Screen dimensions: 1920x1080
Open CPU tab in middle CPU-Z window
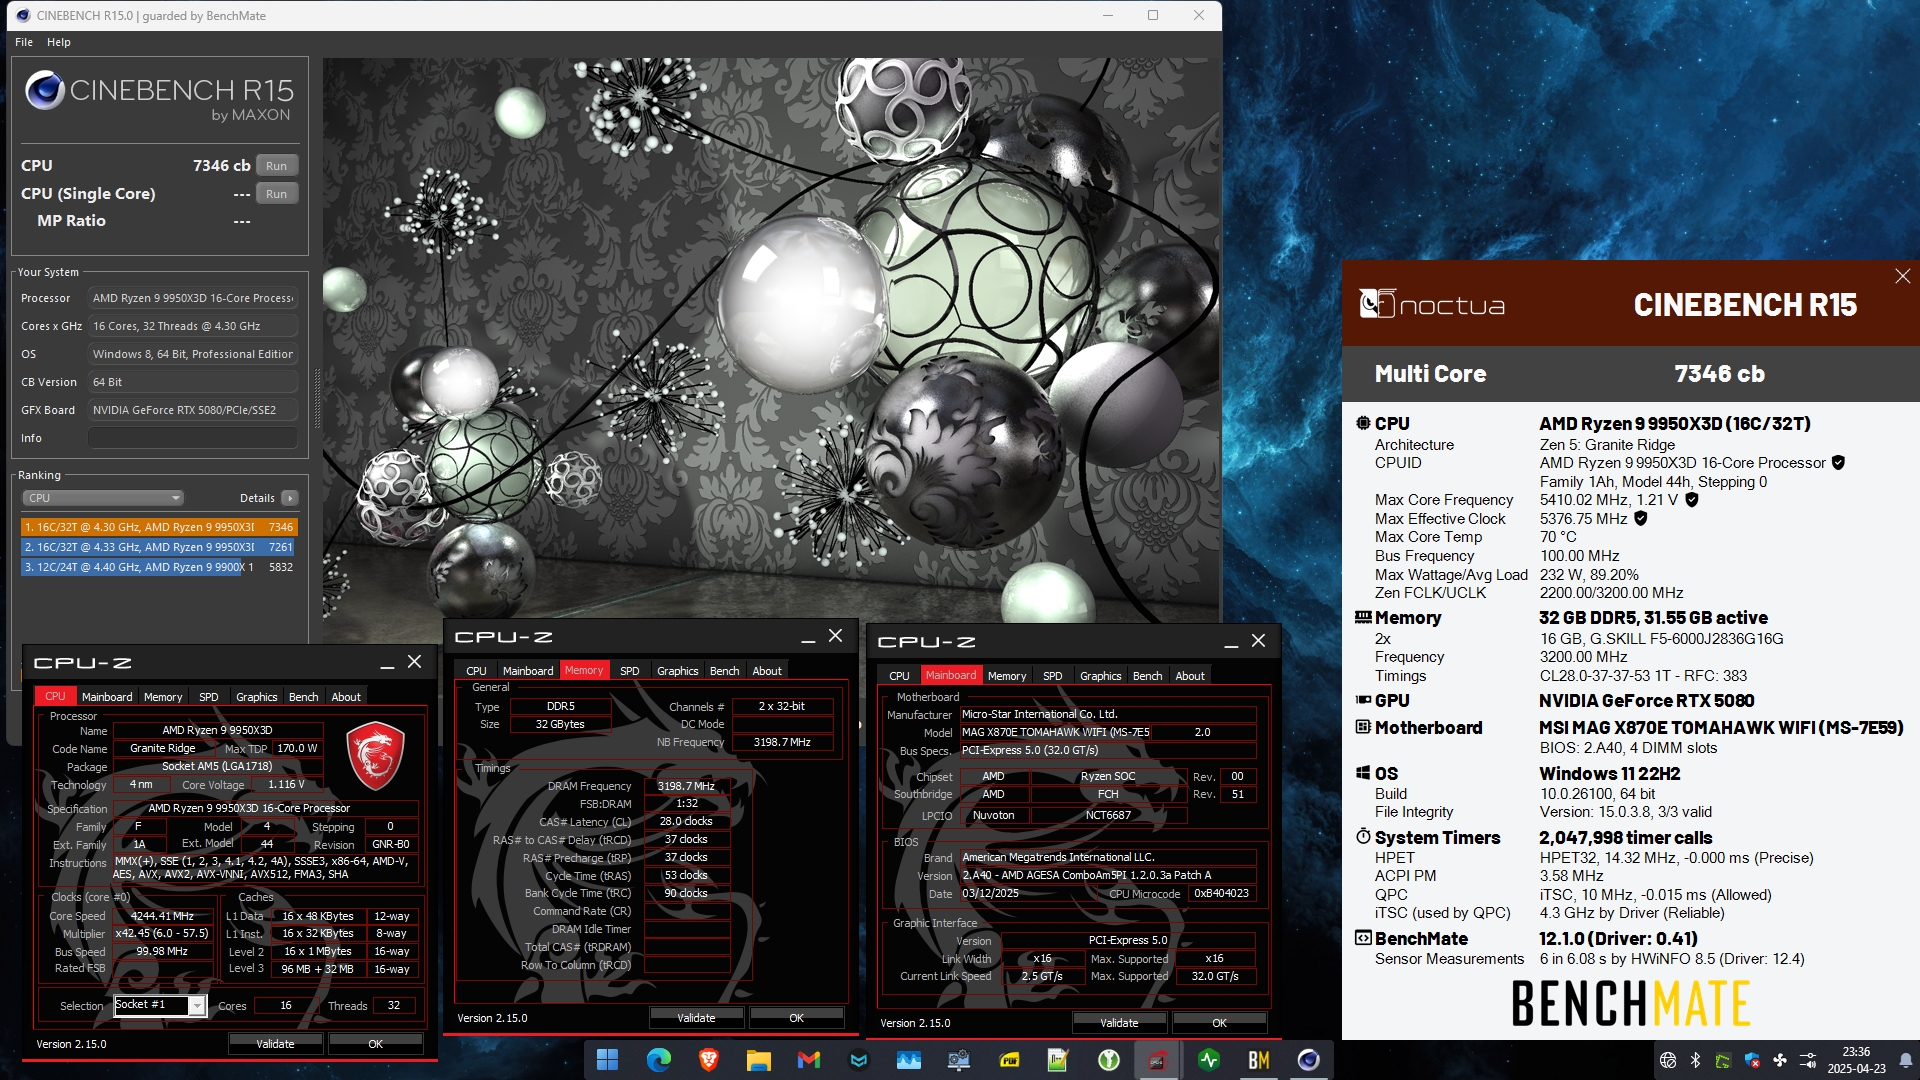coord(476,671)
